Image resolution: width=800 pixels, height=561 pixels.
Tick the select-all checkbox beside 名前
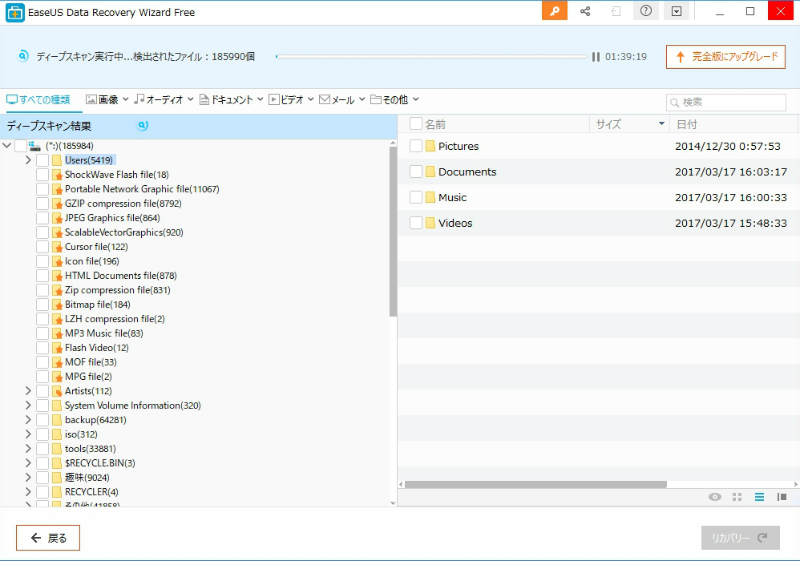[416, 124]
